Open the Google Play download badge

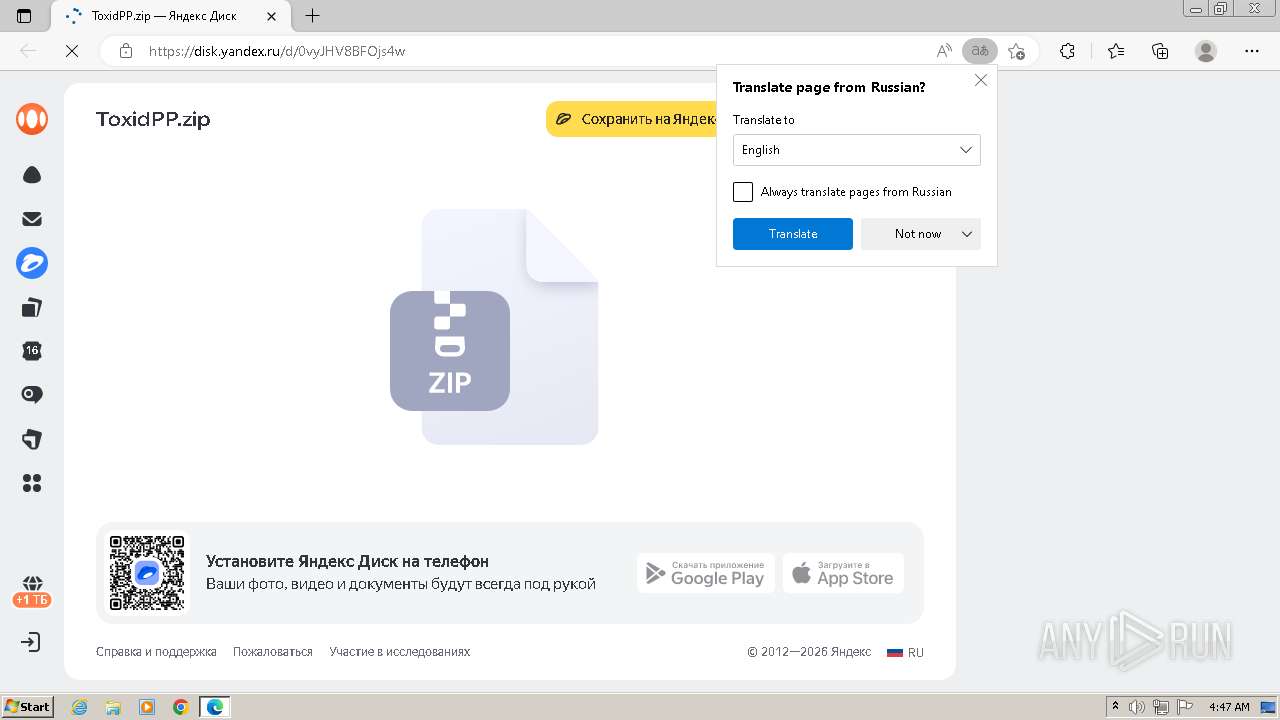706,573
